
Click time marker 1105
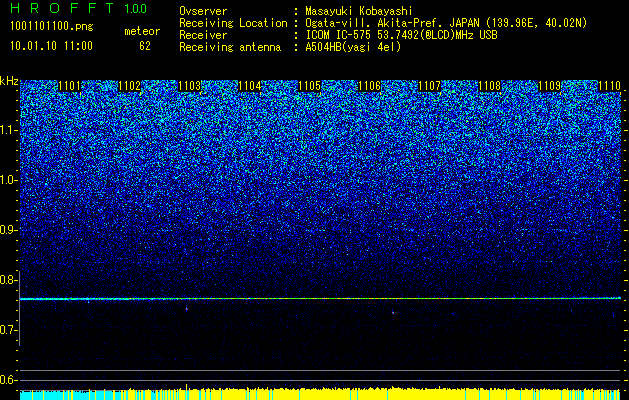tap(310, 86)
